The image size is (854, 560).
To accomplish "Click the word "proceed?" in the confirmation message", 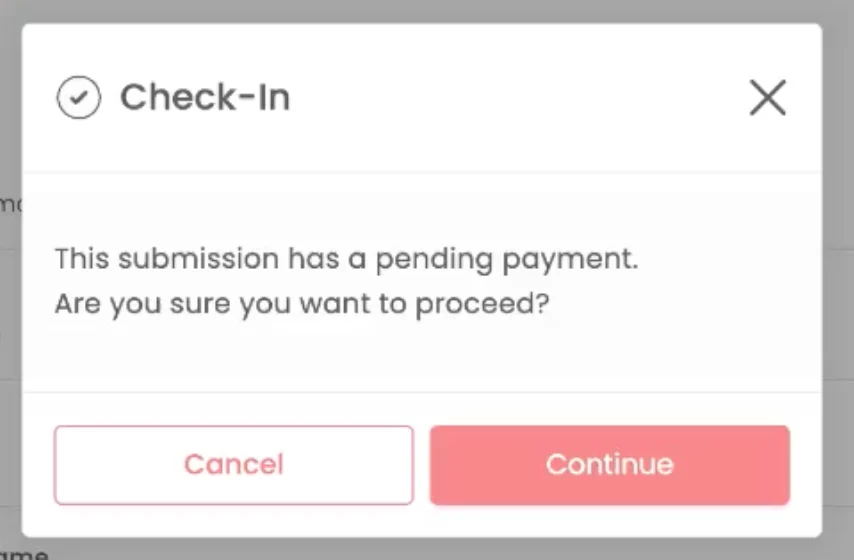I will (483, 305).
